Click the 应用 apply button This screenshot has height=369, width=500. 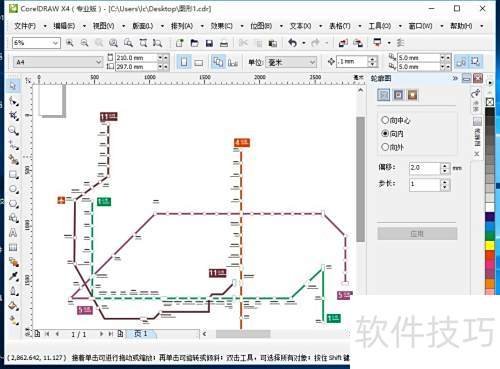pyautogui.click(x=417, y=234)
